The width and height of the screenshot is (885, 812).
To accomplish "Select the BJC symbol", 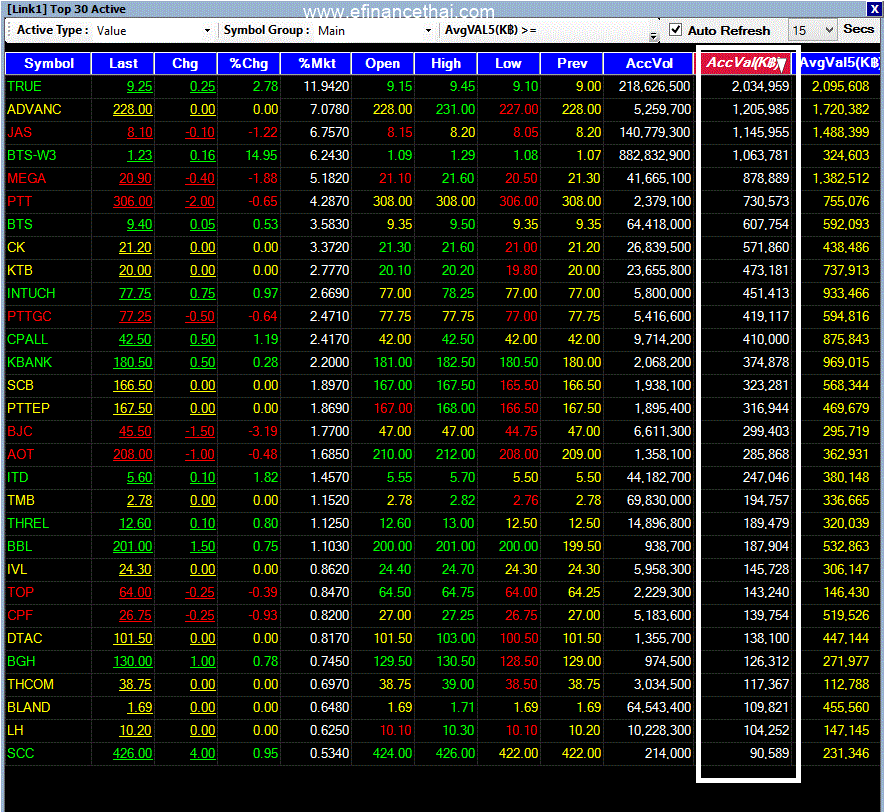I will [x=20, y=431].
